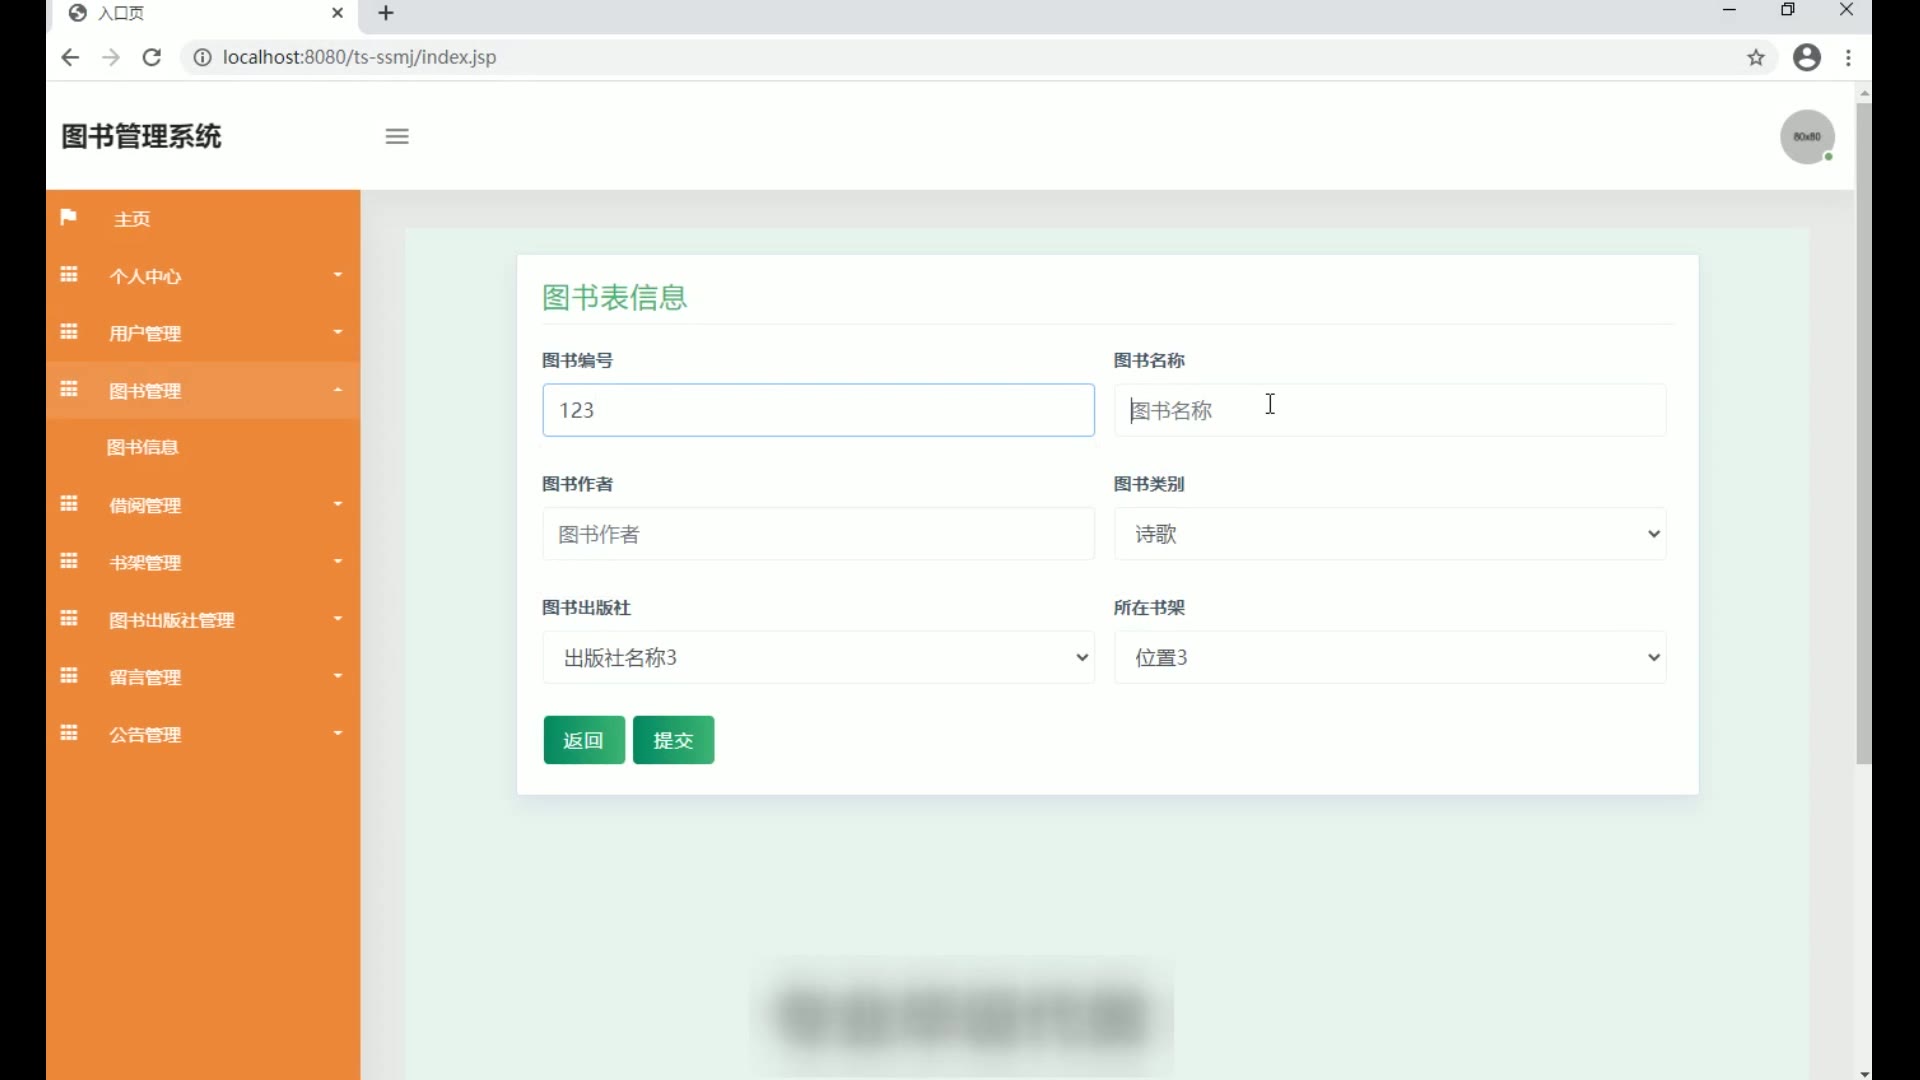The image size is (1920, 1080).
Task: Reload the page with refresh icon
Action: point(152,57)
